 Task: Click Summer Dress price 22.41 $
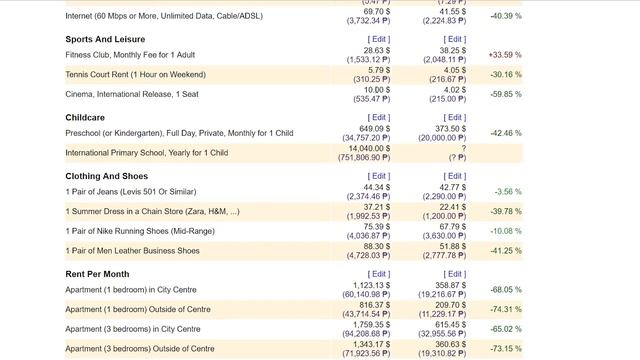(453, 207)
